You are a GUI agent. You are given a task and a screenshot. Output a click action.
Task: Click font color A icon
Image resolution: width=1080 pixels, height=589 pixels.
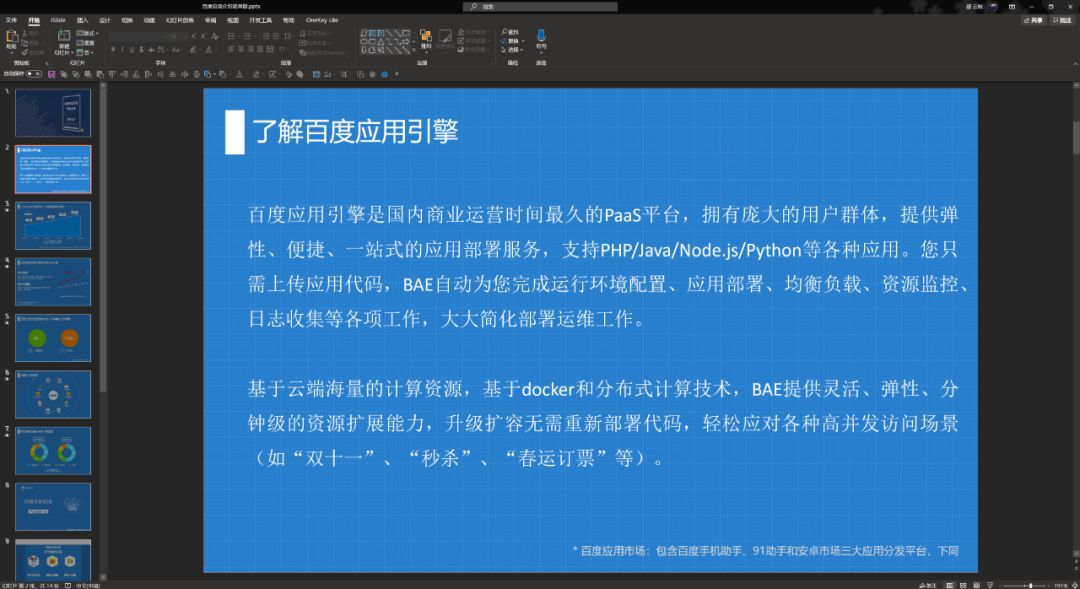209,50
